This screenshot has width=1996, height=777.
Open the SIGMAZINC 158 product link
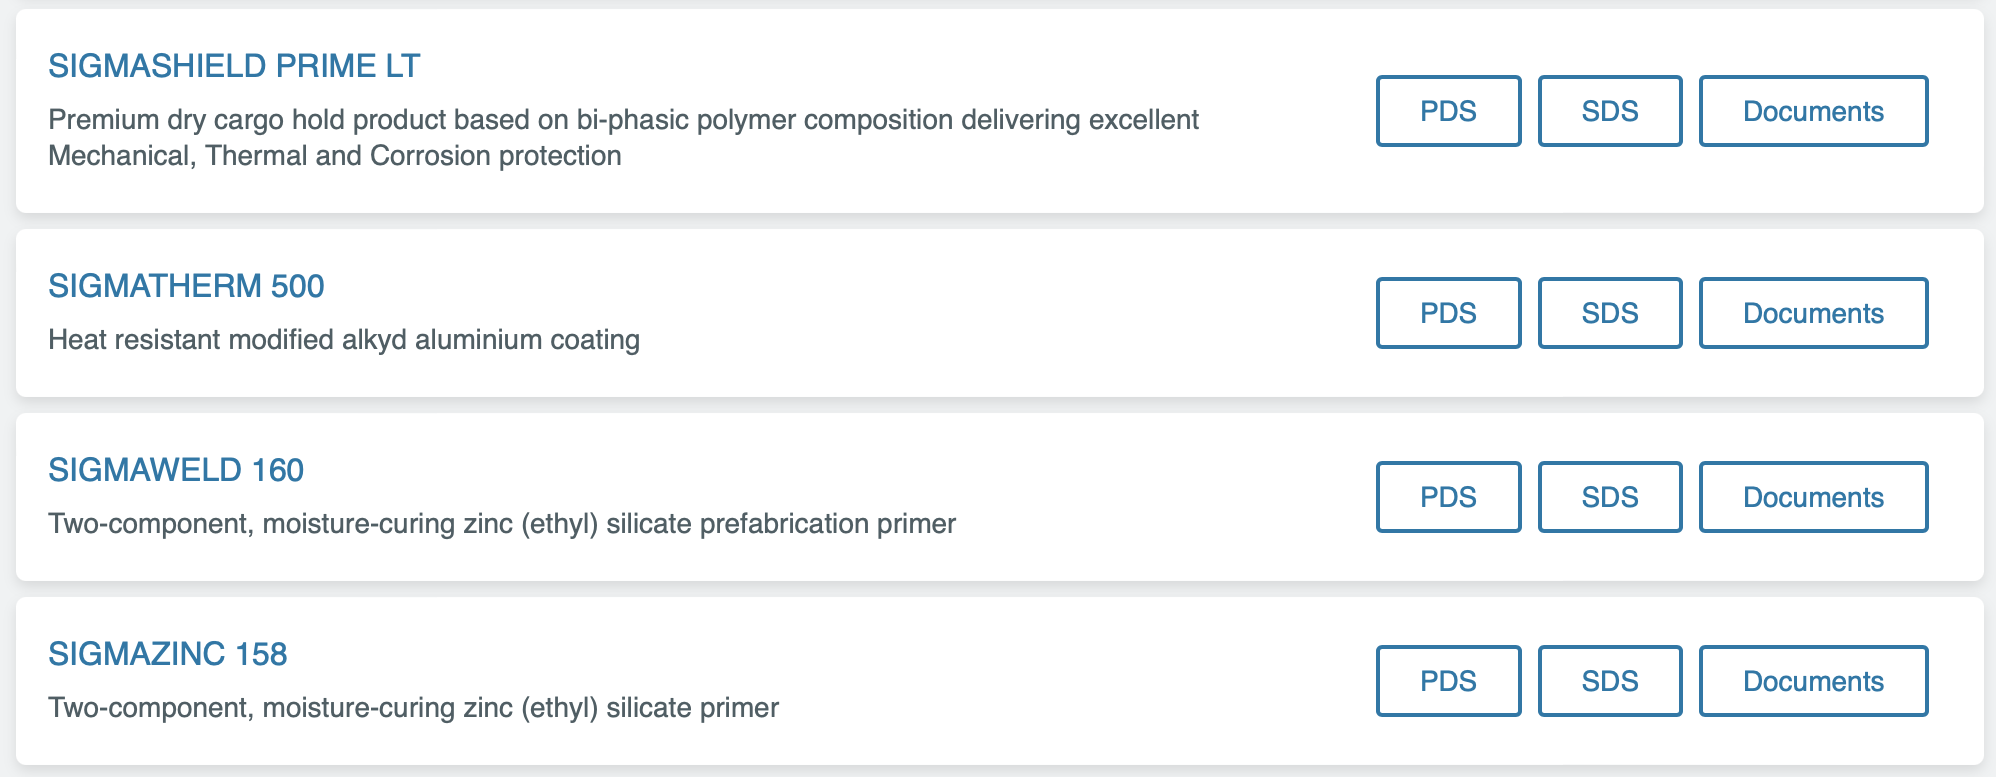click(x=168, y=654)
